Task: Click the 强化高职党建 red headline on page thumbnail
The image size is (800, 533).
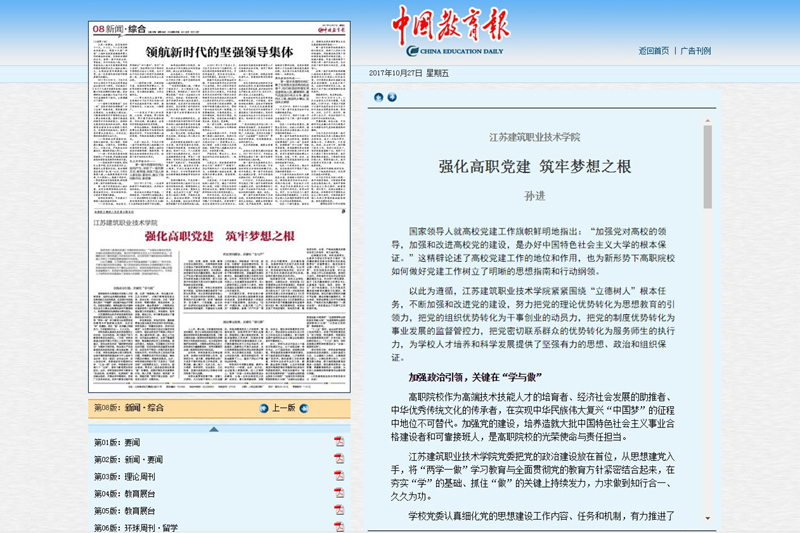Action: 219,237
